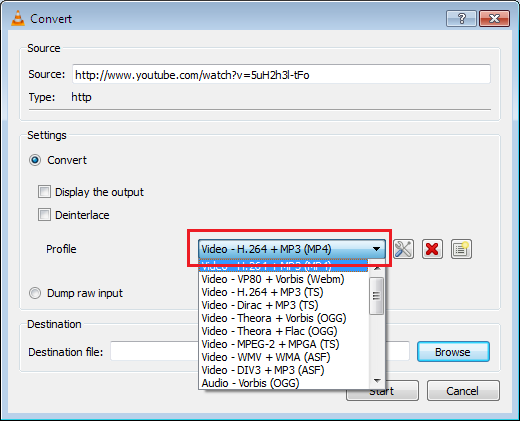This screenshot has height=421, width=520.
Task: Collapse the Profile dropdown combo box
Action: (x=292, y=249)
